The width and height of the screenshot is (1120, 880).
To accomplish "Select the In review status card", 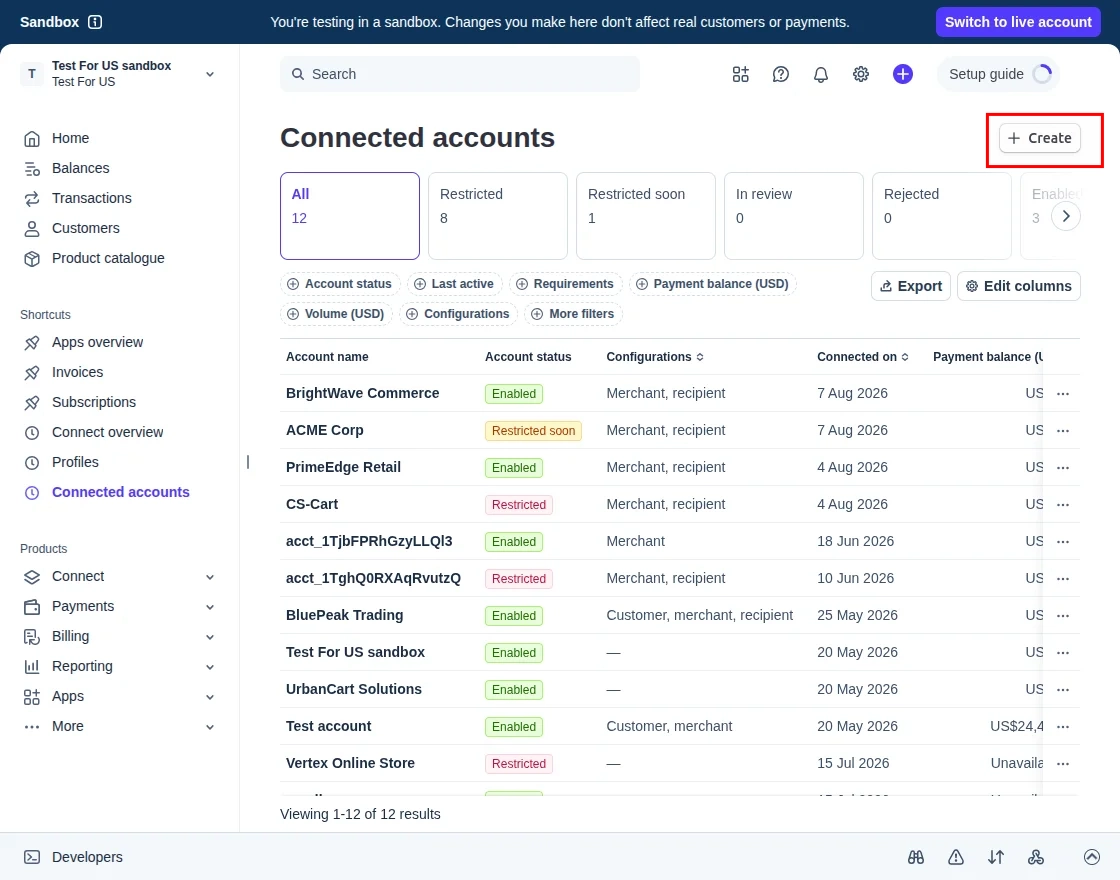I will point(794,216).
